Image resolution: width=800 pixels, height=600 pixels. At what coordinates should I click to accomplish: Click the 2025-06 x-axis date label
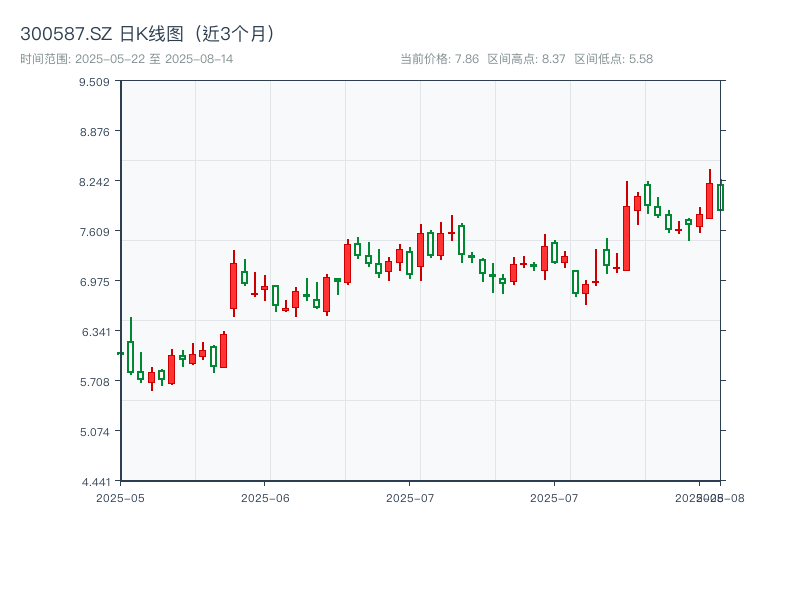pyautogui.click(x=265, y=497)
